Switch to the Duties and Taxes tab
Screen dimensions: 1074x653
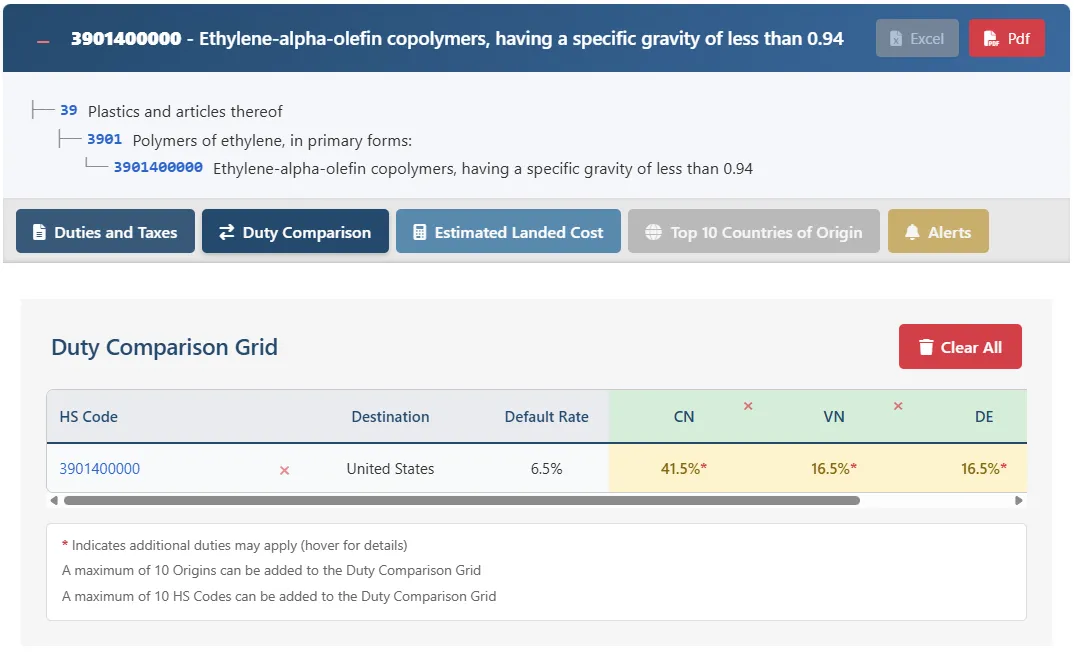pos(105,231)
